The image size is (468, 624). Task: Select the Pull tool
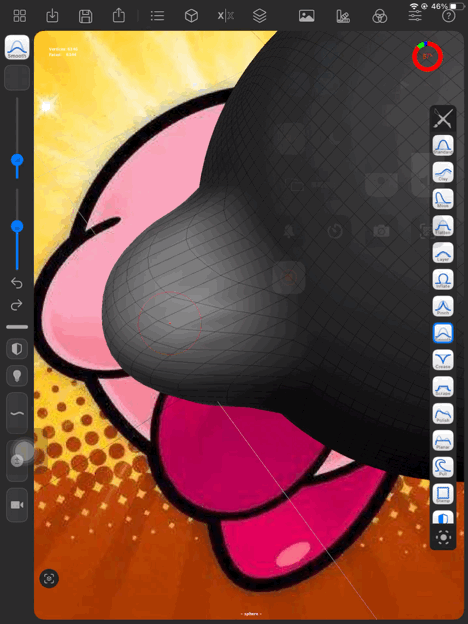click(443, 467)
